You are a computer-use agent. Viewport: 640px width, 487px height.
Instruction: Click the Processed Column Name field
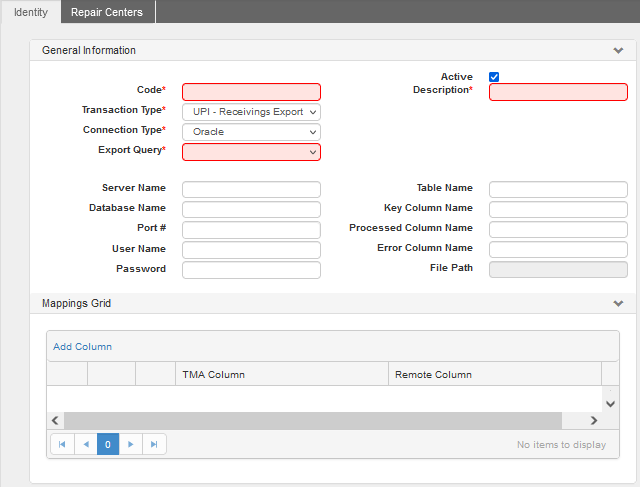point(558,229)
